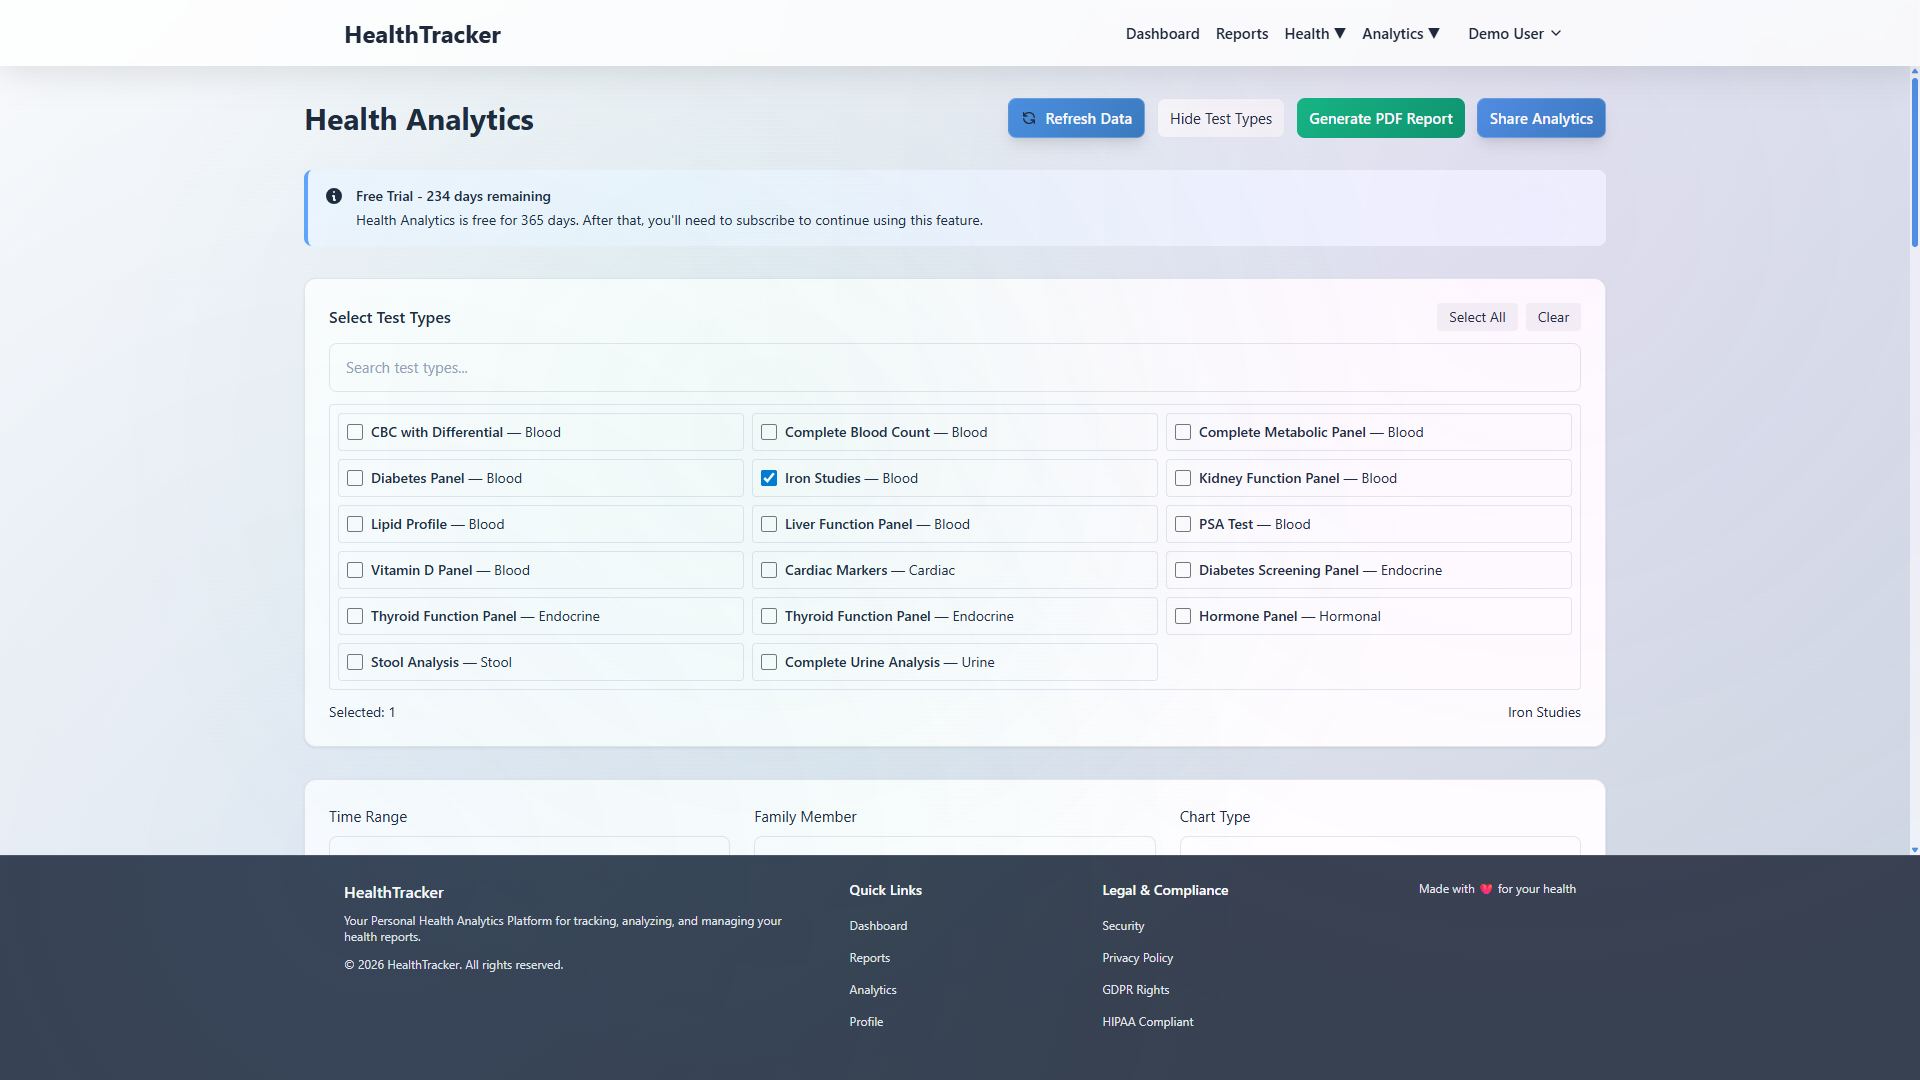
Task: Open the Analytics dropdown in navbar
Action: 1400,34
